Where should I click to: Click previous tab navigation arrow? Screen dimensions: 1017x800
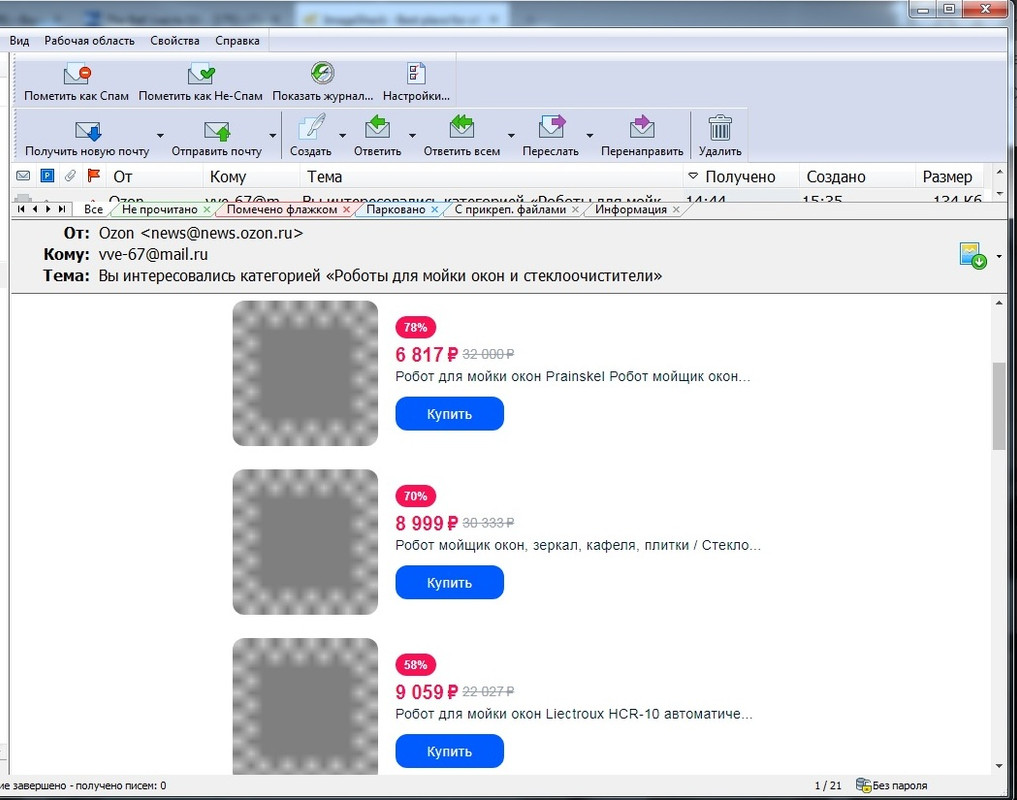point(35,209)
